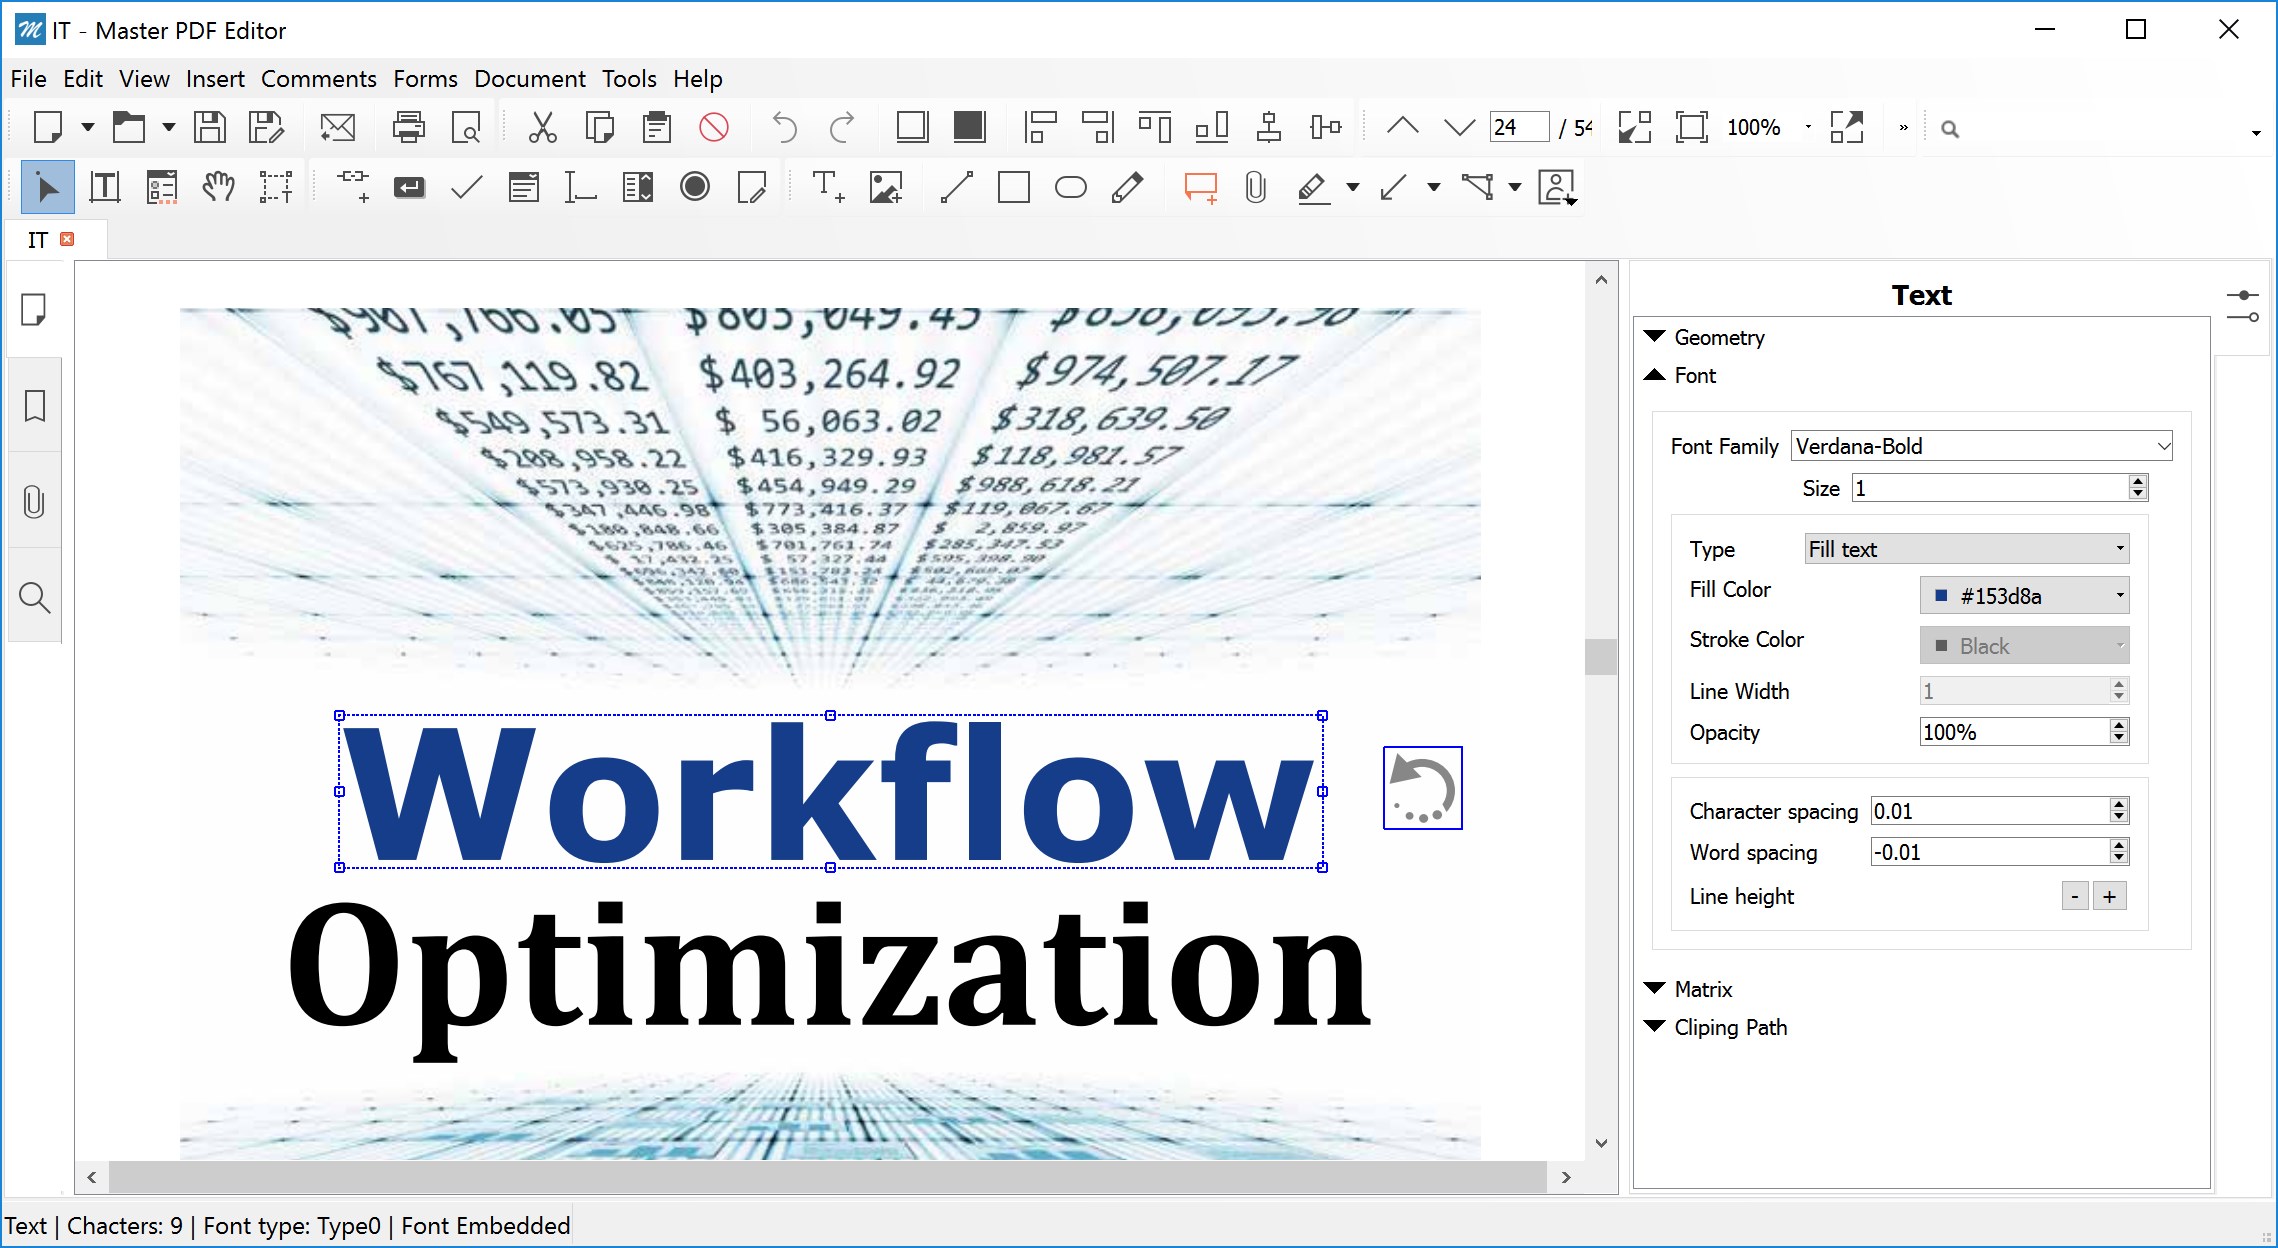
Task: Select the ellipse drawing tool
Action: [x=1071, y=188]
